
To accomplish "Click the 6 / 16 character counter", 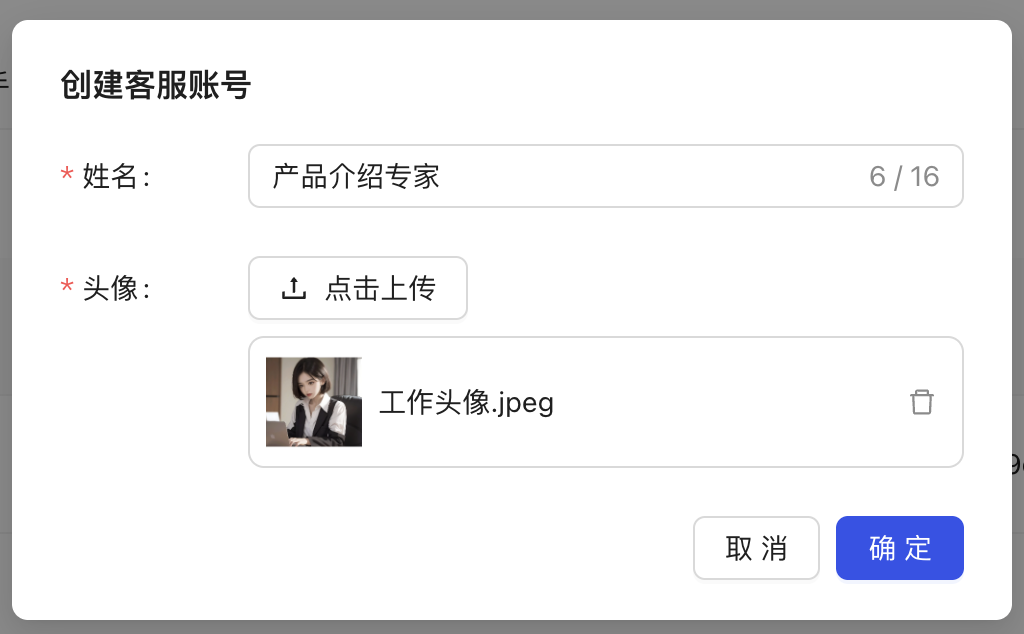I will (904, 177).
